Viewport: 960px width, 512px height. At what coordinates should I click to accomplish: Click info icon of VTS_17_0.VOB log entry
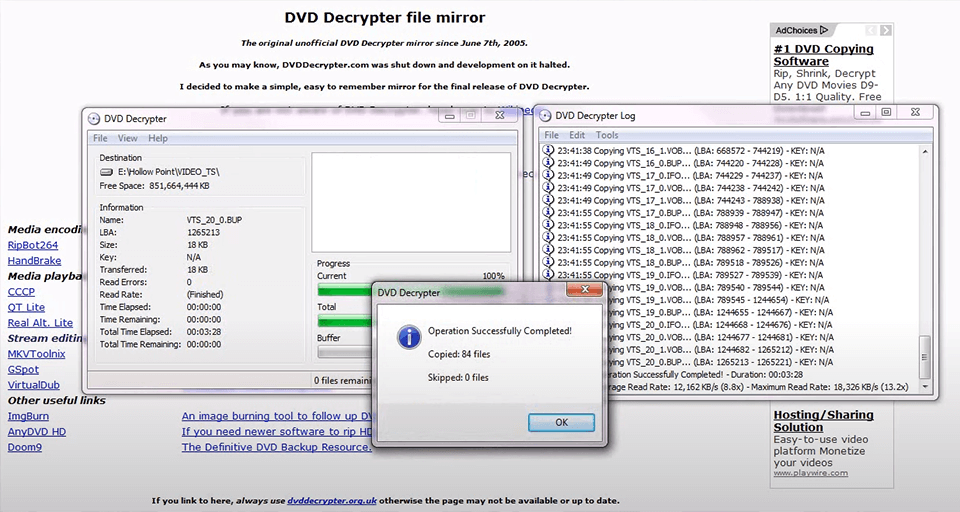[x=548, y=188]
